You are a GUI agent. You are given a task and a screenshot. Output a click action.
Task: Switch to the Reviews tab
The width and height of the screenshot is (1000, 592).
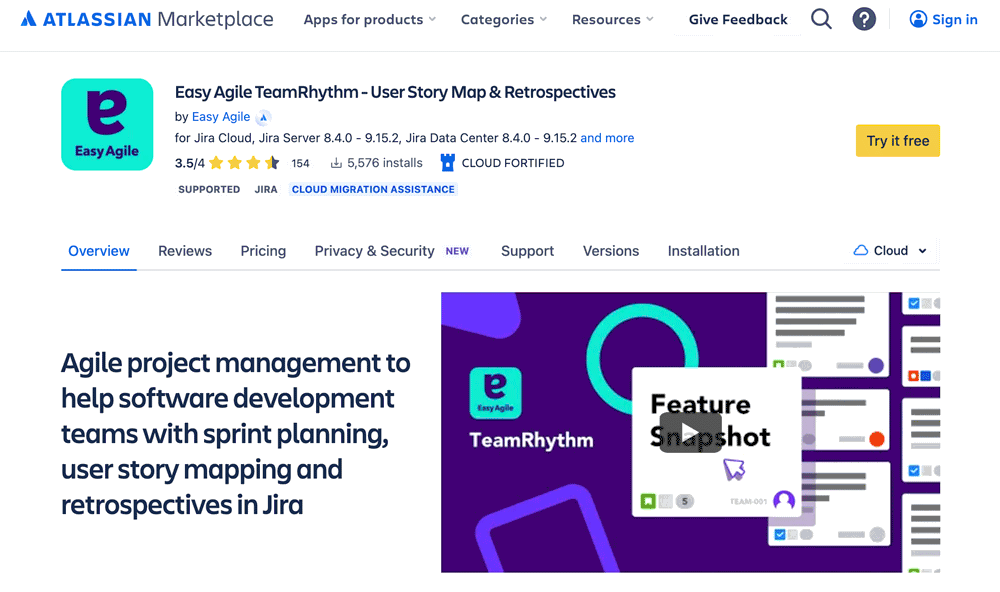[x=185, y=251]
